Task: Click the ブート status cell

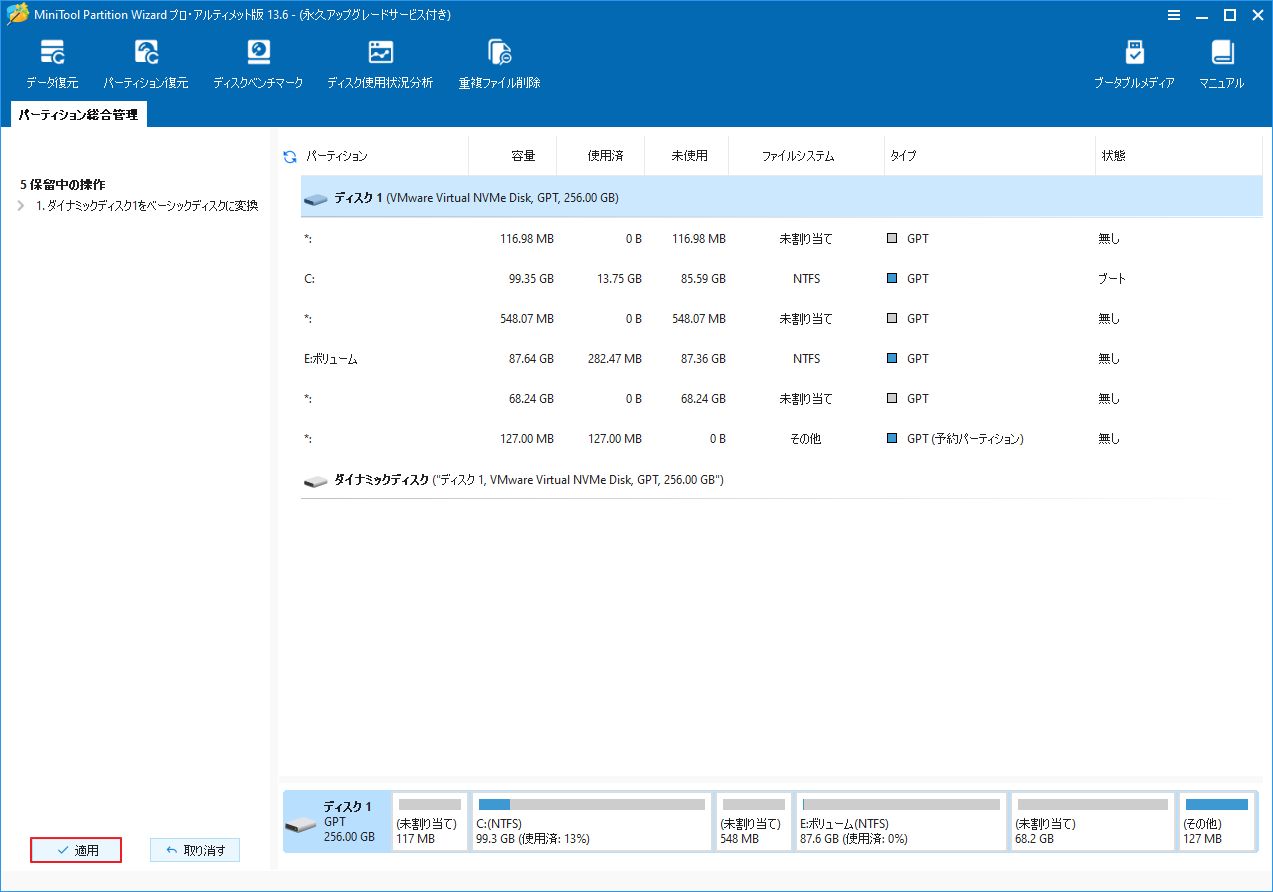Action: [1112, 279]
